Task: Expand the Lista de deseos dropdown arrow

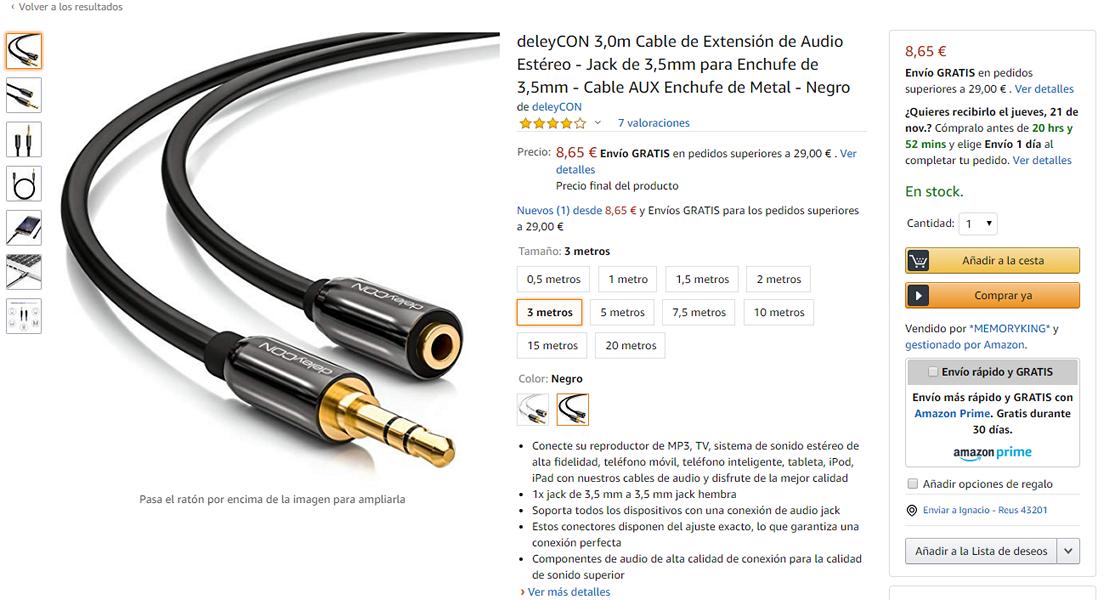Action: pos(1068,550)
